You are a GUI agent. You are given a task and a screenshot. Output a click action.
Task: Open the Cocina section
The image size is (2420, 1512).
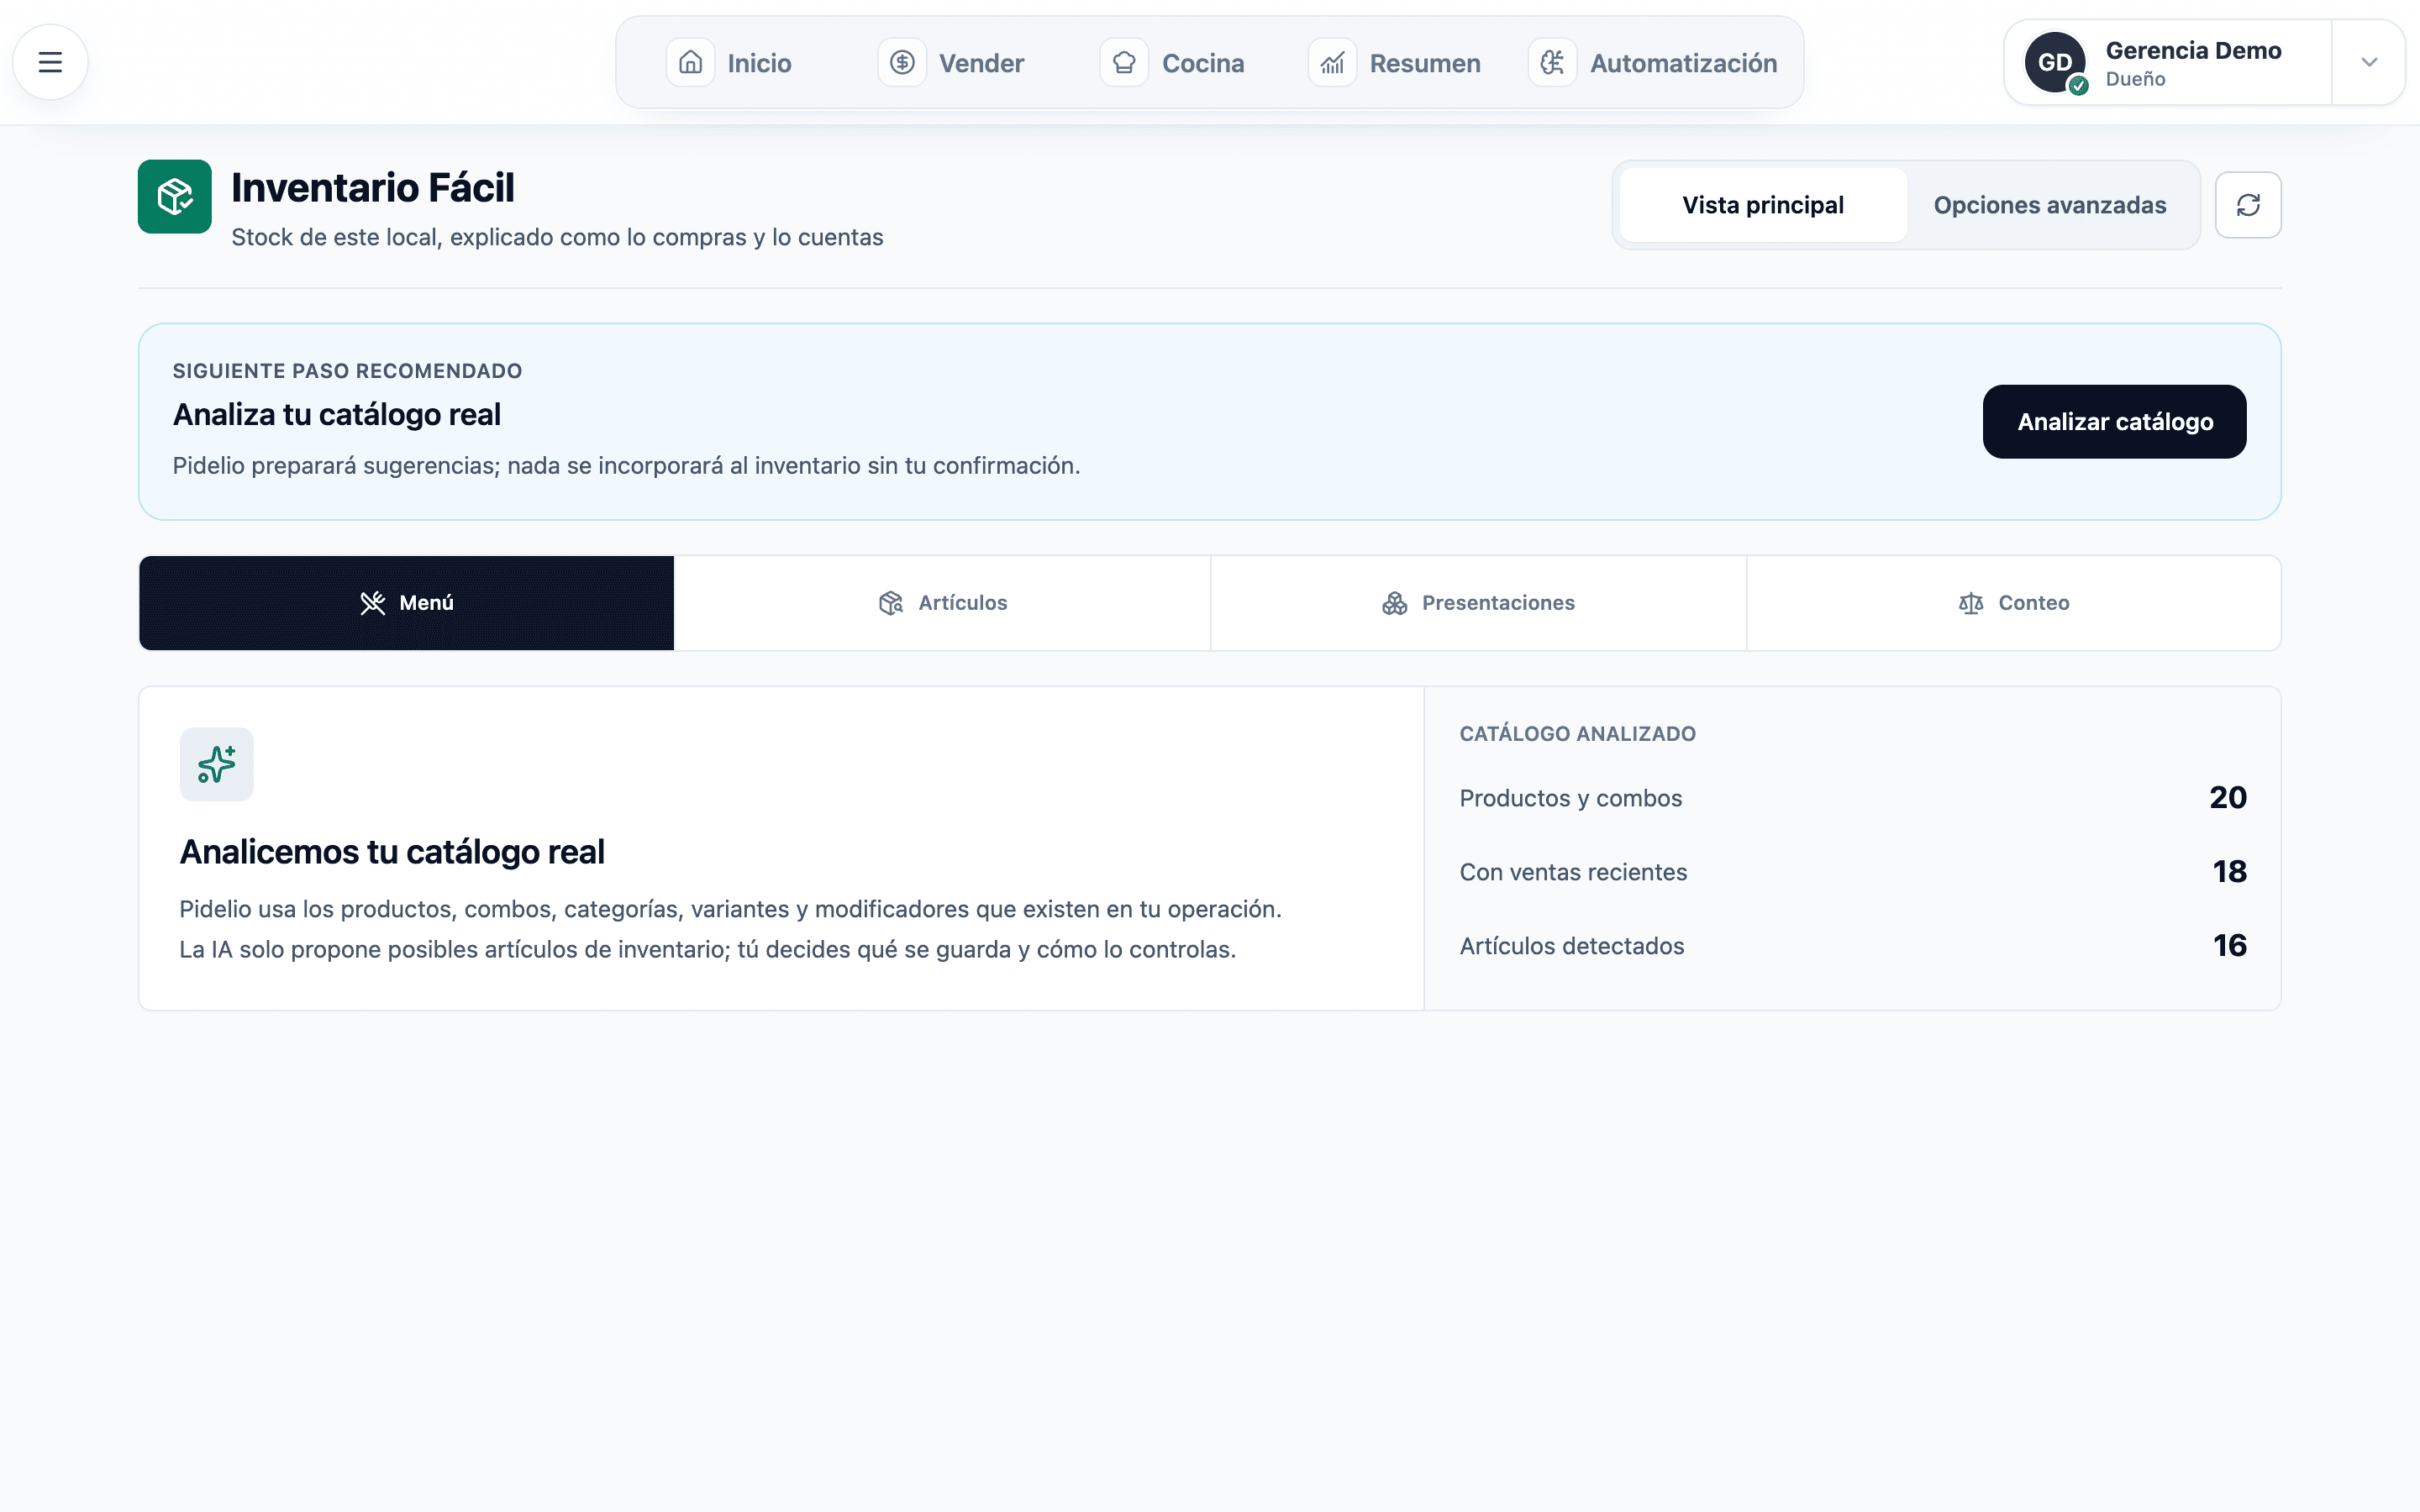click(1173, 63)
